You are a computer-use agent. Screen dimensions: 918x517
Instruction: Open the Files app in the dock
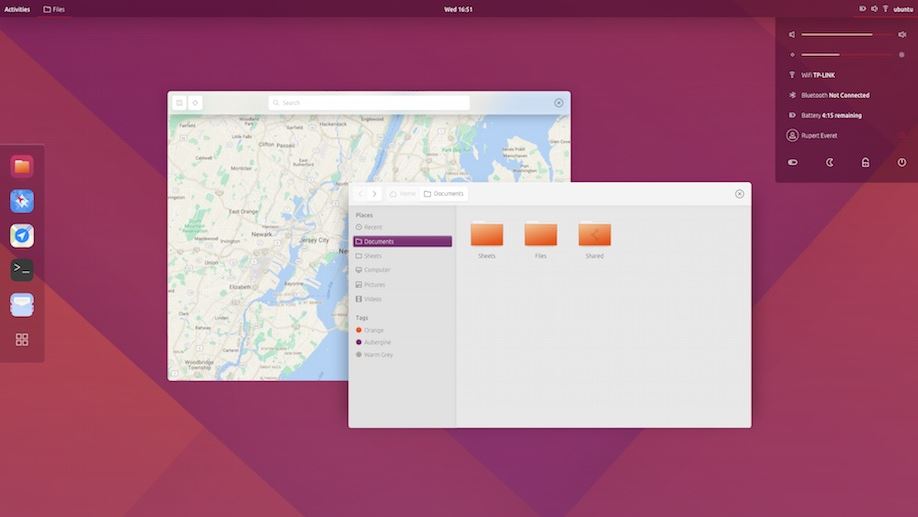[22, 166]
